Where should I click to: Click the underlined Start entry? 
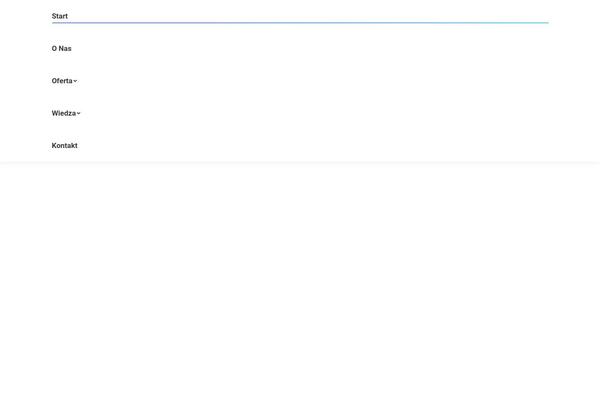[x=60, y=16]
